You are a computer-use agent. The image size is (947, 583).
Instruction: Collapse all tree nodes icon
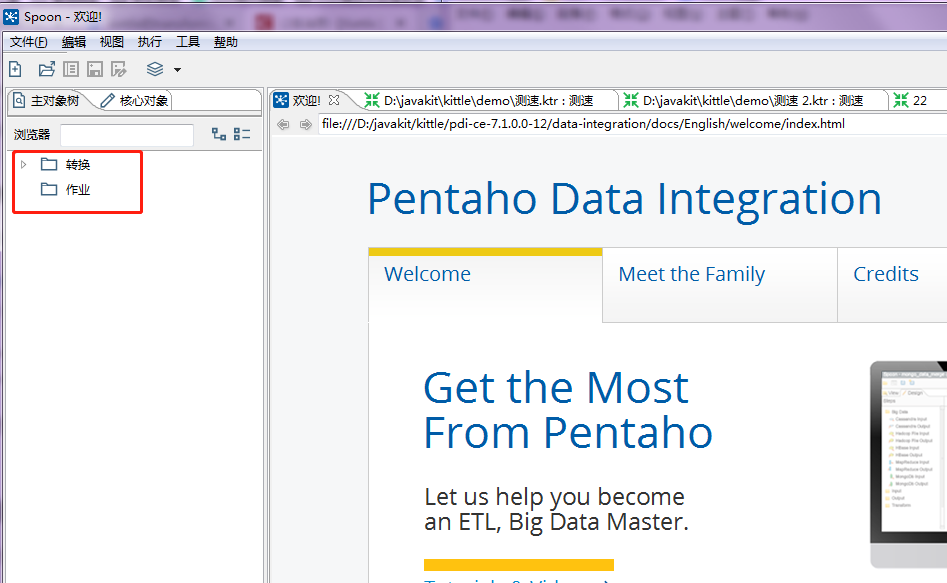[242, 134]
